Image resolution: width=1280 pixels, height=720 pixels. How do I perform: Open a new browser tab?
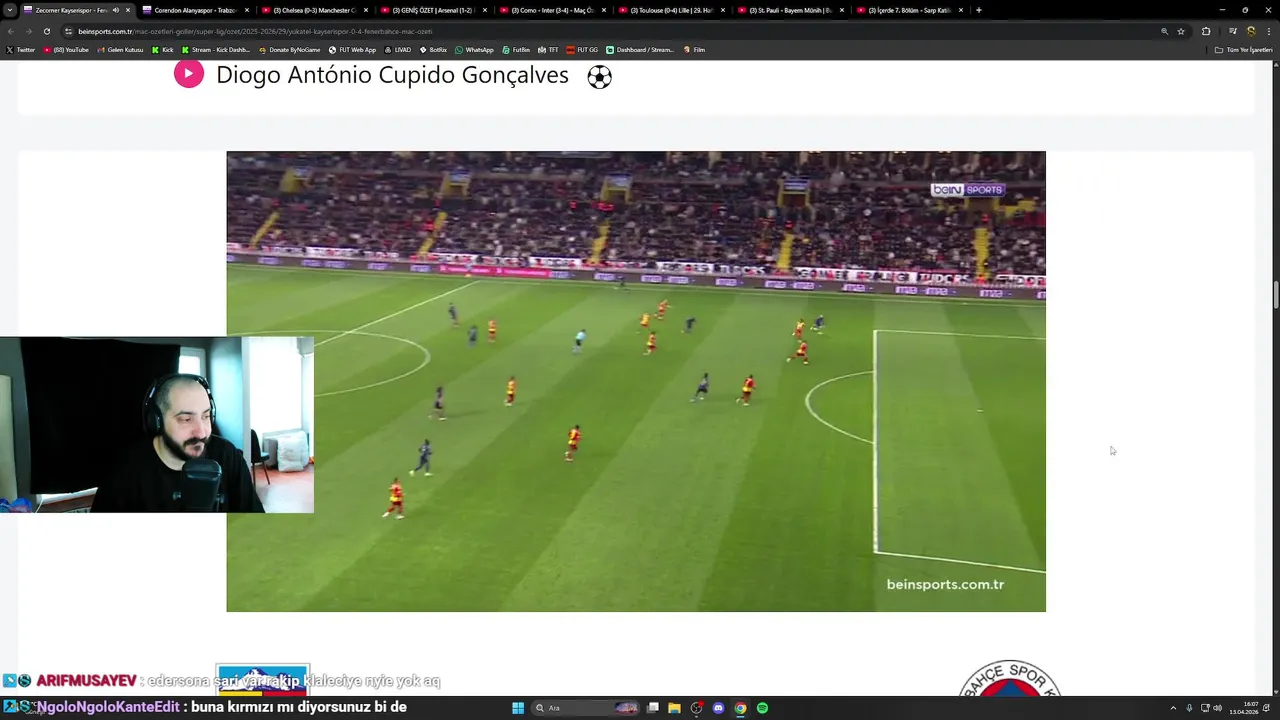978,10
